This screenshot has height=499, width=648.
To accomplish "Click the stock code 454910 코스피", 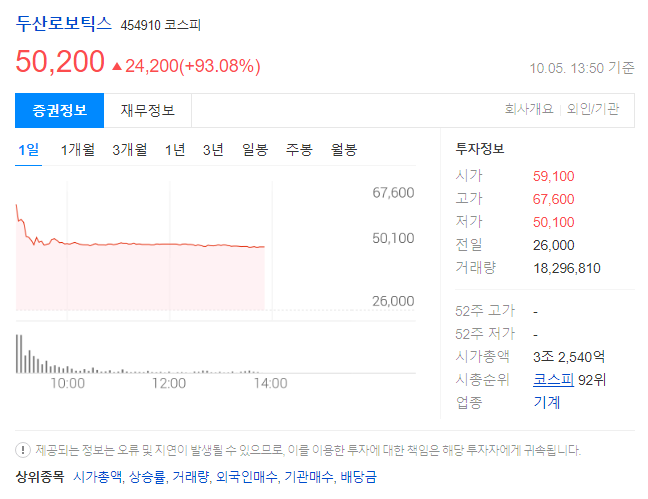I will (160, 25).
